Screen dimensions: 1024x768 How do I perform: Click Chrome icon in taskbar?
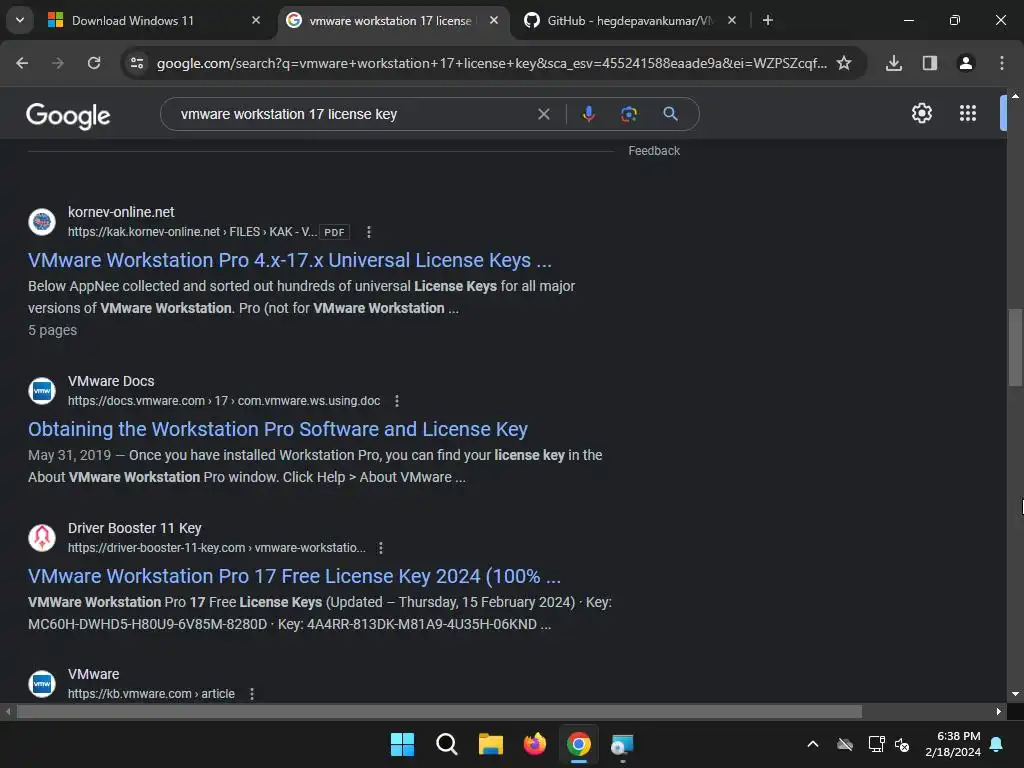(579, 744)
